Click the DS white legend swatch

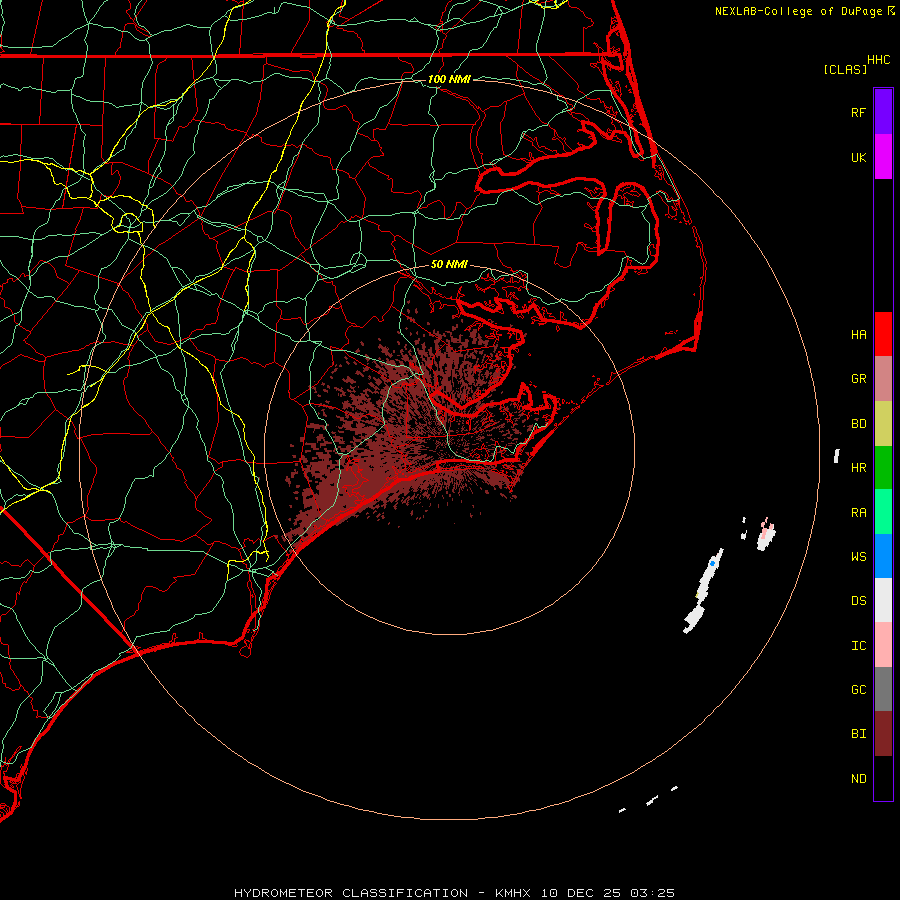[x=883, y=600]
